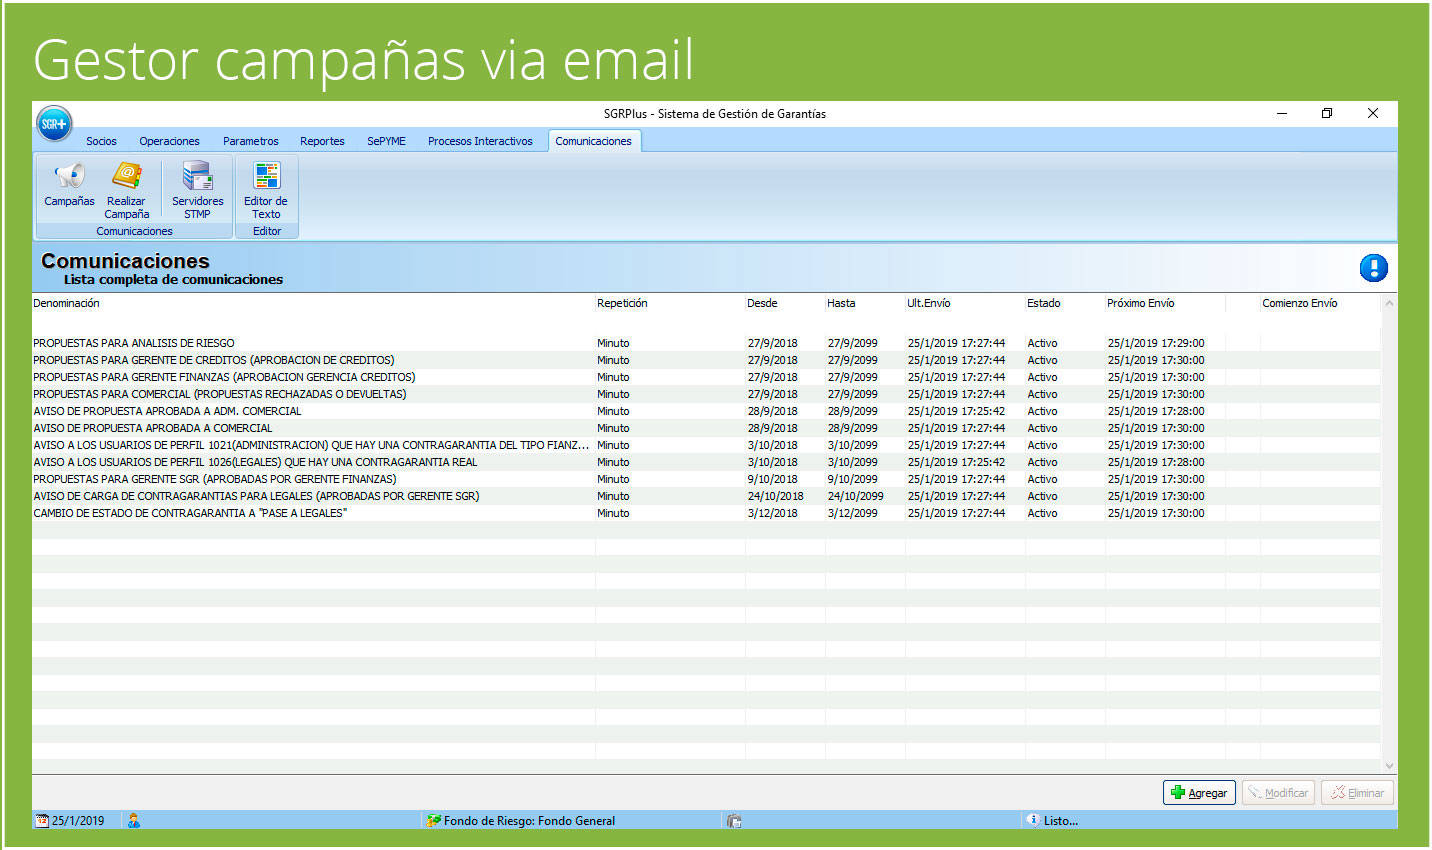
Task: Click the Fondo de Riesgo status bar icon
Action: 431,820
